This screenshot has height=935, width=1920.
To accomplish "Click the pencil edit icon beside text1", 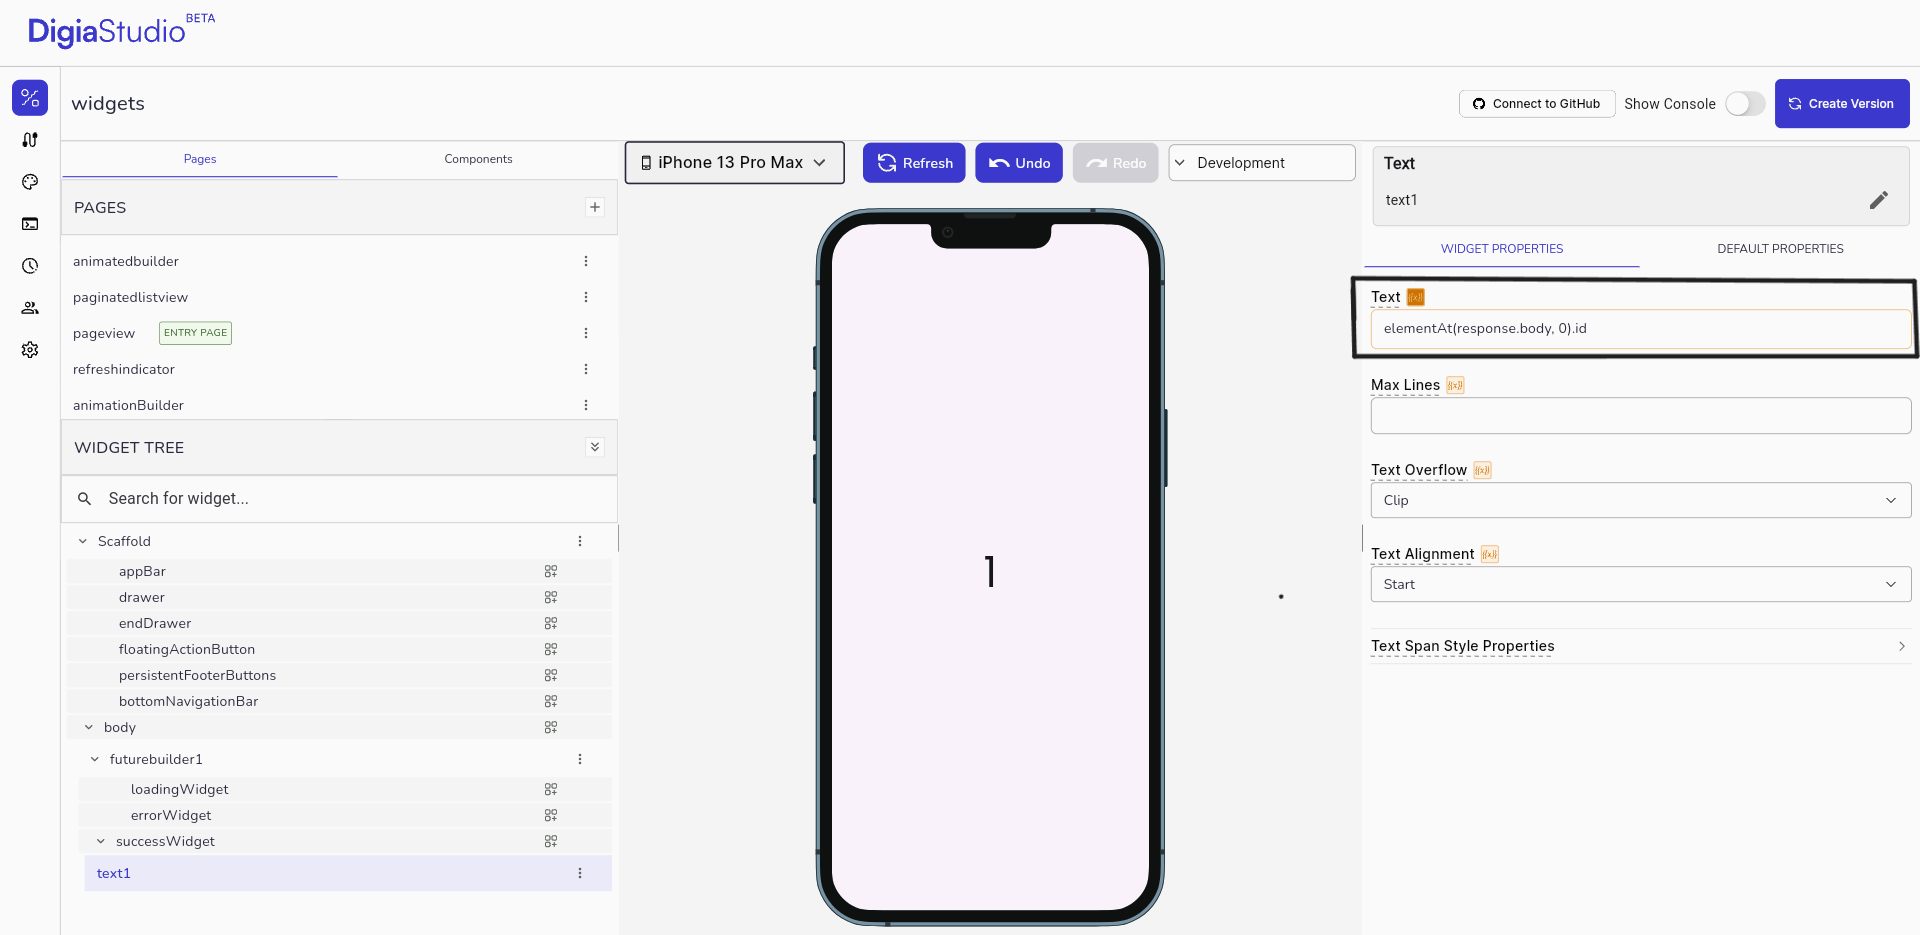I will (x=1878, y=200).
